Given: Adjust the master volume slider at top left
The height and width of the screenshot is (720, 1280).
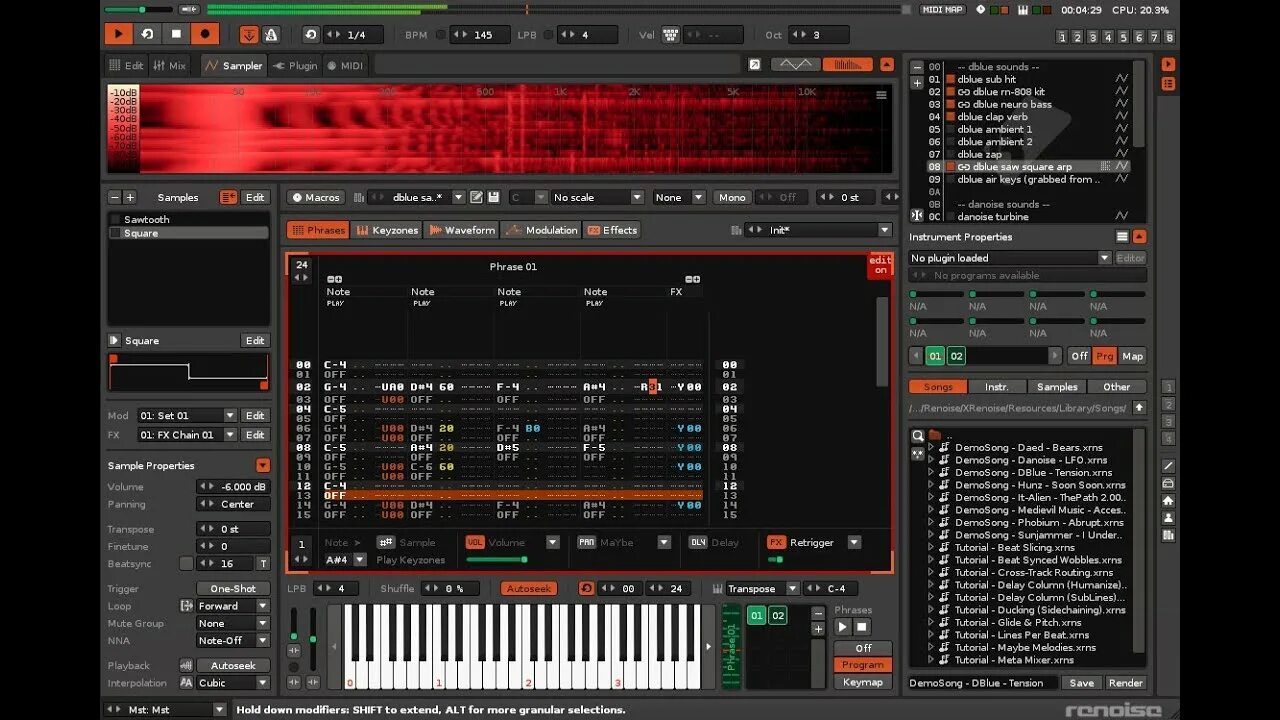Looking at the screenshot, I should coord(138,9).
